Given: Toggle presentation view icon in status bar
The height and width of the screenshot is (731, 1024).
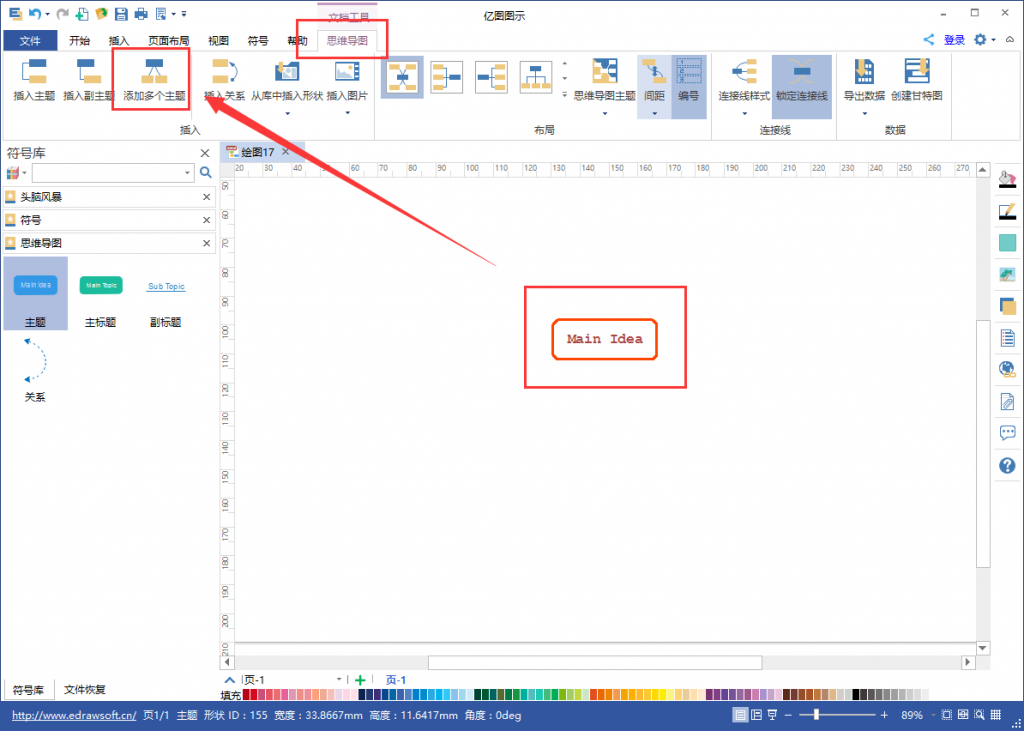Looking at the screenshot, I should tap(773, 715).
